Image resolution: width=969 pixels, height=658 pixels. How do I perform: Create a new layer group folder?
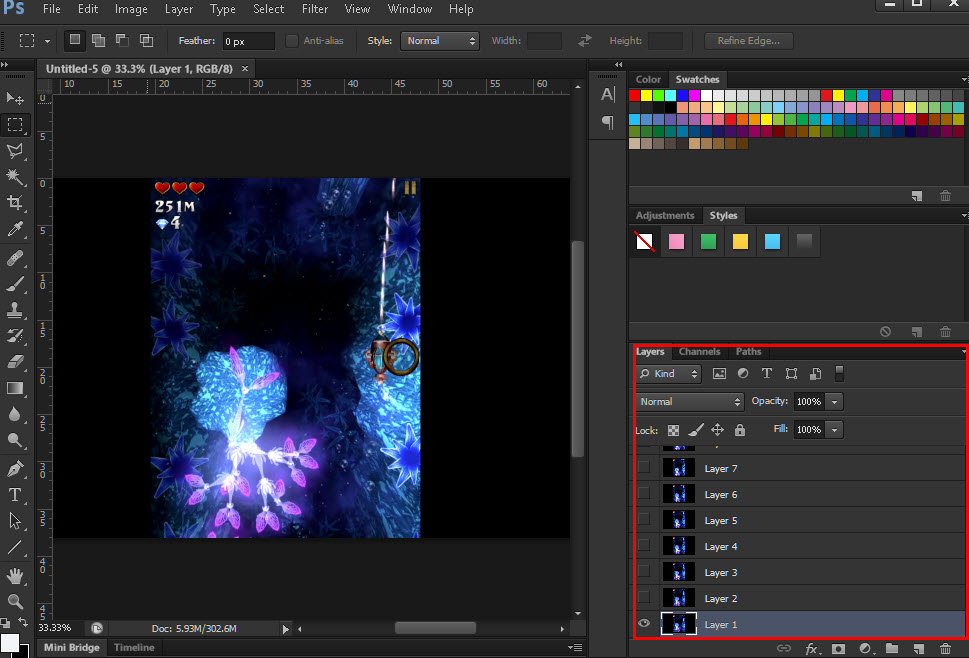coord(892,648)
